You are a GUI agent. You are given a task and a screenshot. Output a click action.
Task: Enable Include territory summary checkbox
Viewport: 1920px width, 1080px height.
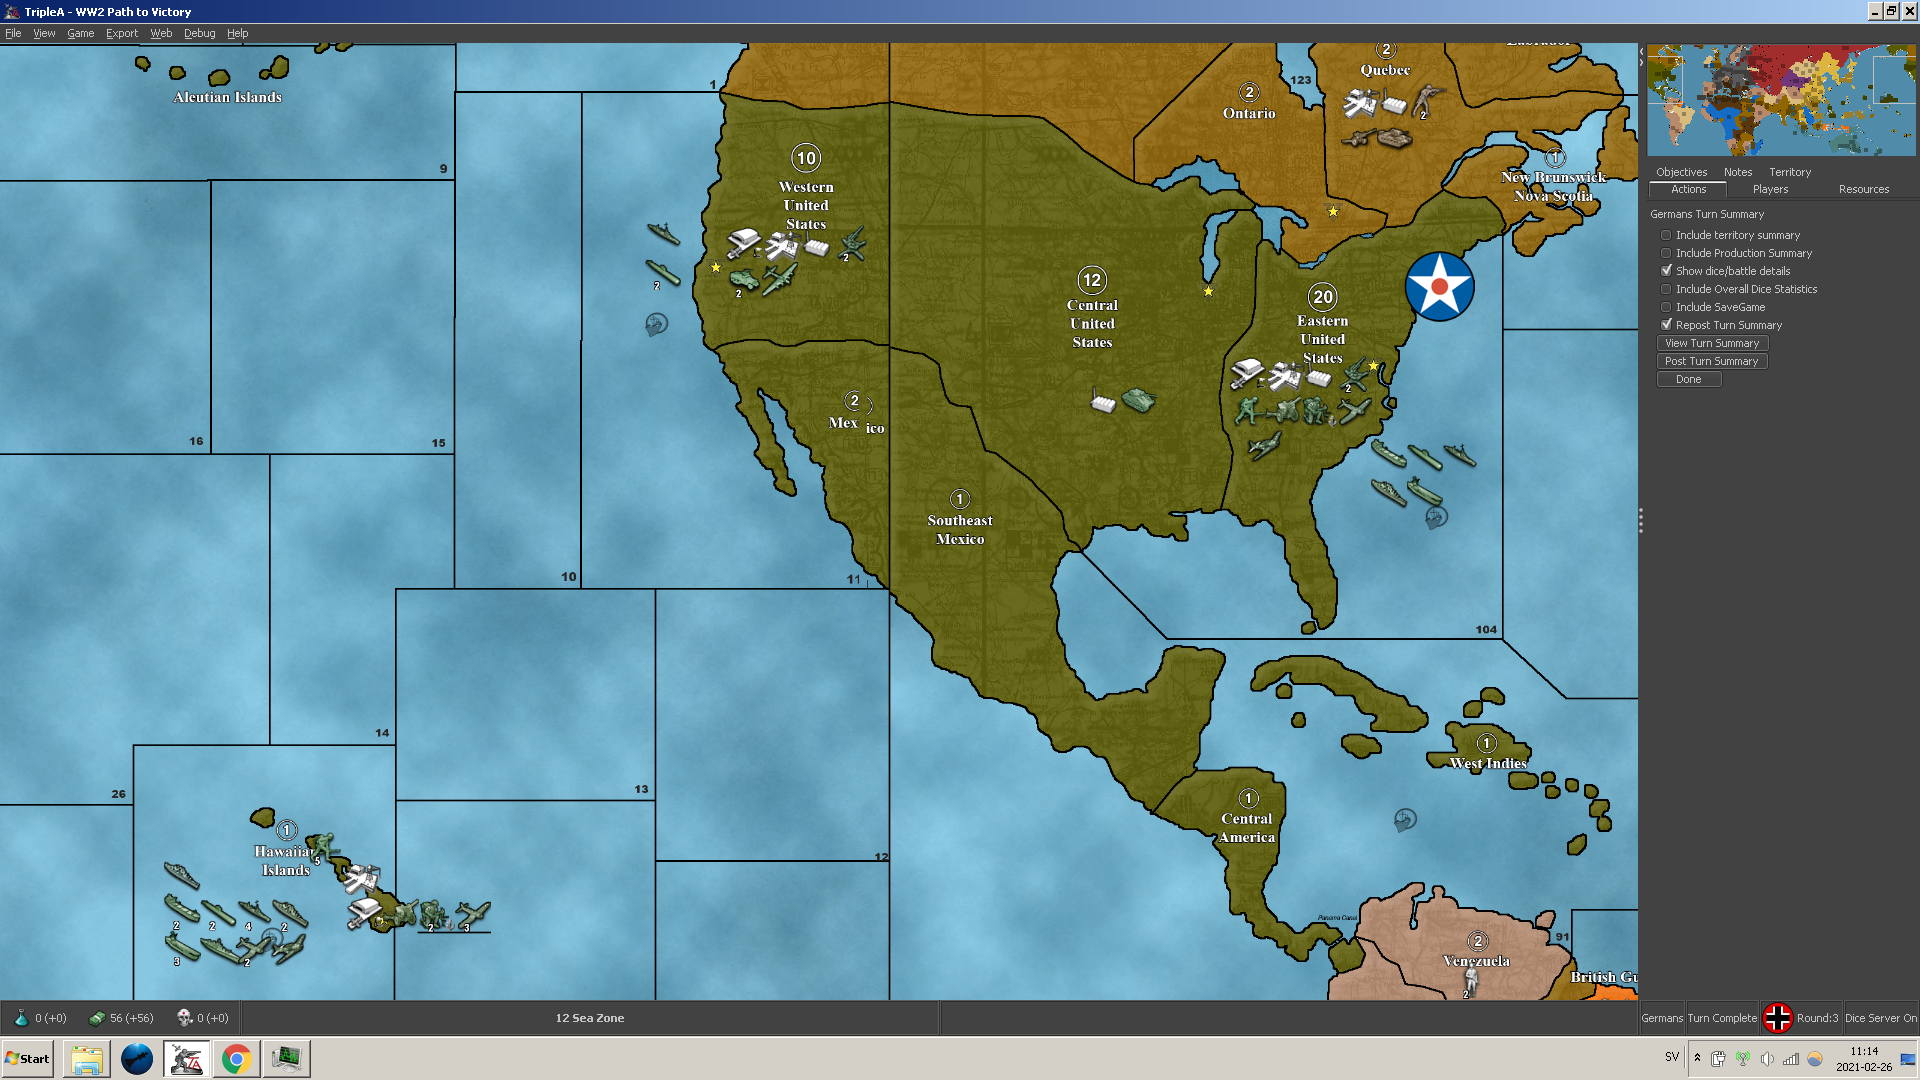pyautogui.click(x=1666, y=235)
